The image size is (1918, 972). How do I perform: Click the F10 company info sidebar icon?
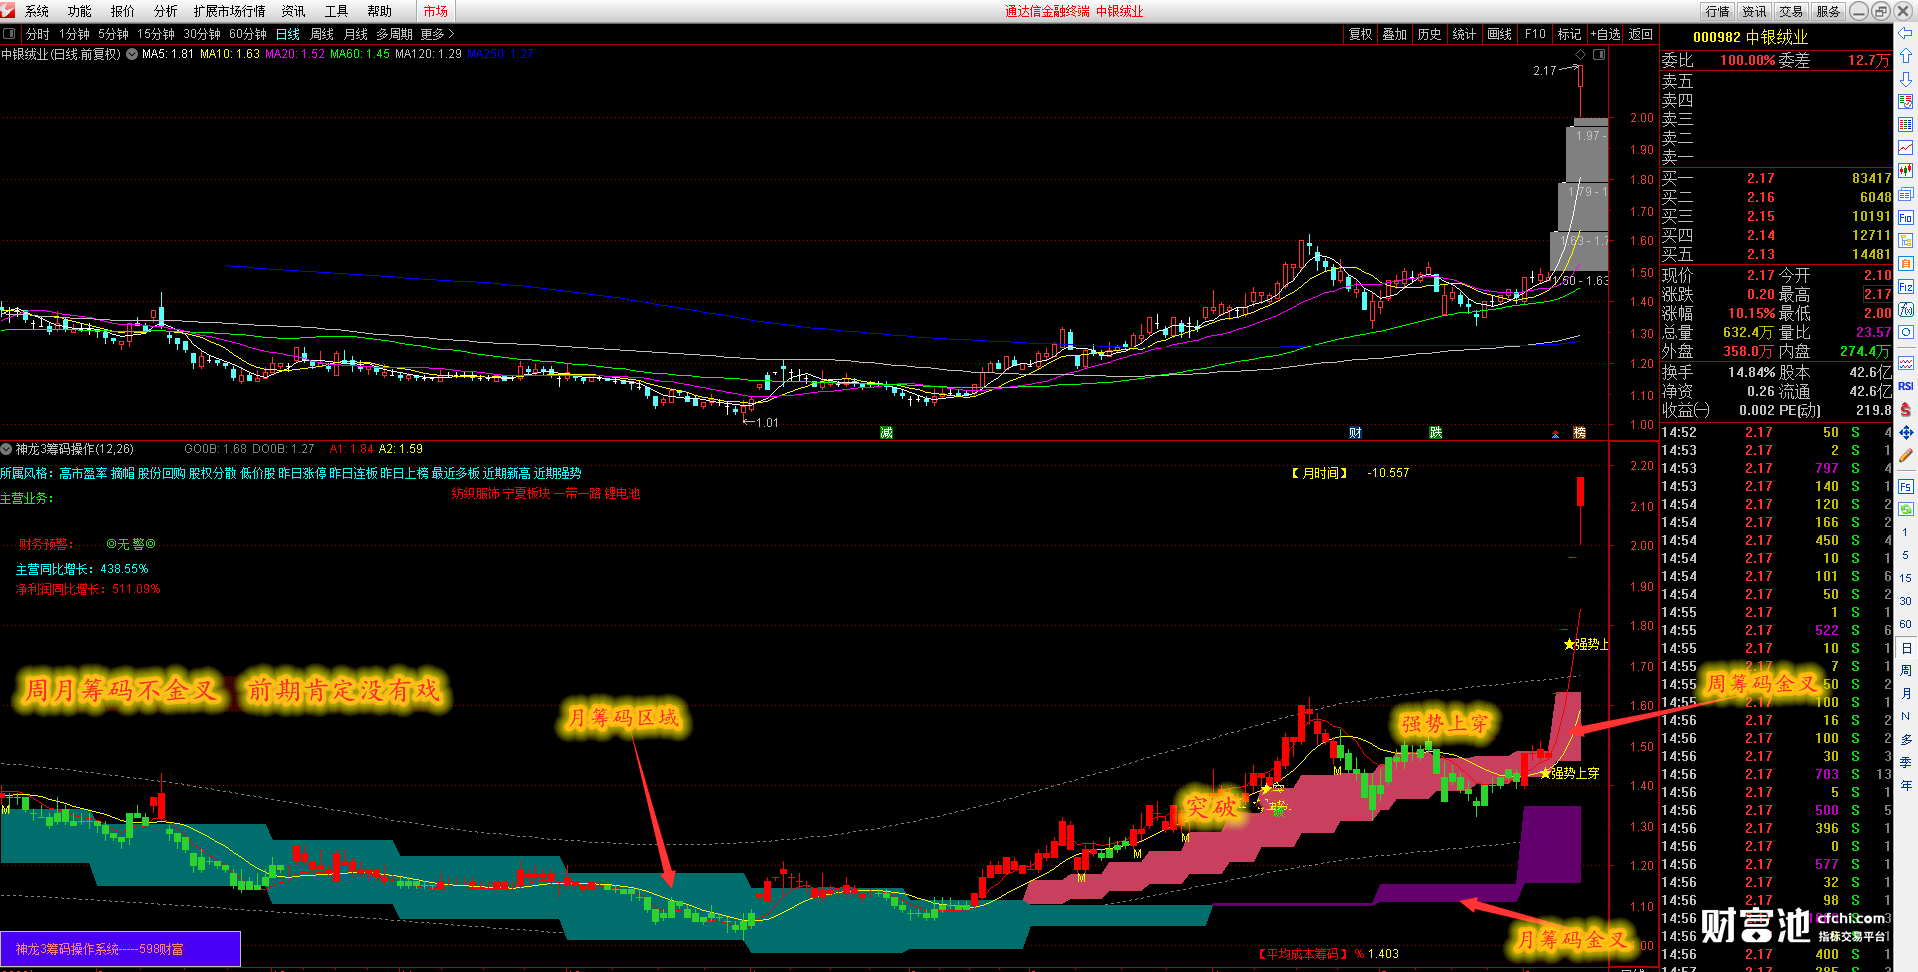click(1906, 217)
